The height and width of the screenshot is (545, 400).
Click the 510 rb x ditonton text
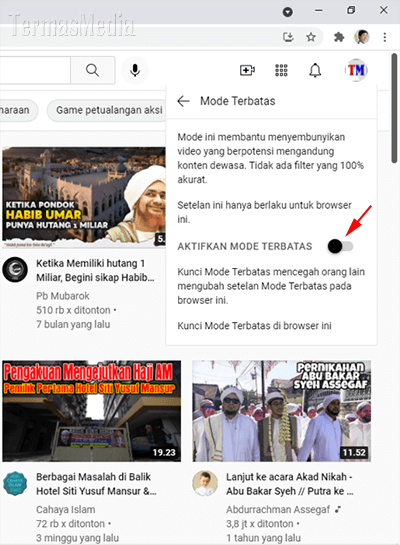tap(73, 310)
